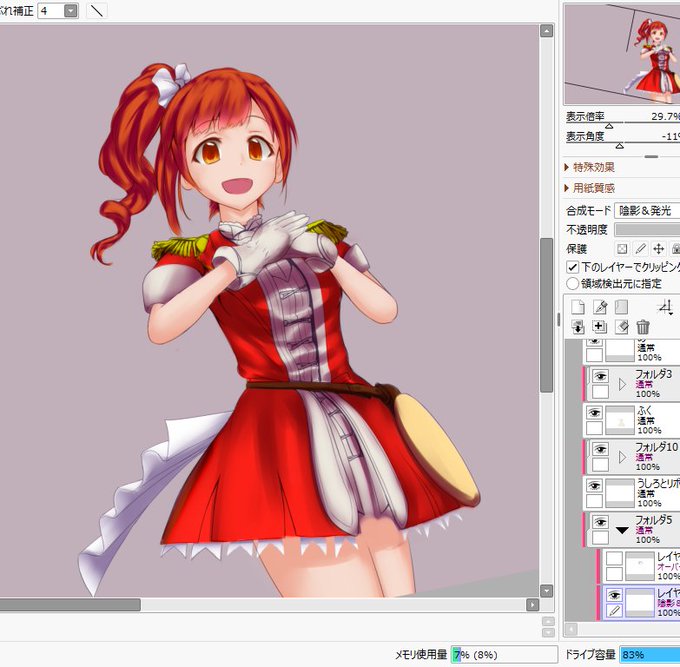The image size is (680, 667).
Task: Toggle the lower box under うしろとリボ's eye
Action: coord(594,501)
